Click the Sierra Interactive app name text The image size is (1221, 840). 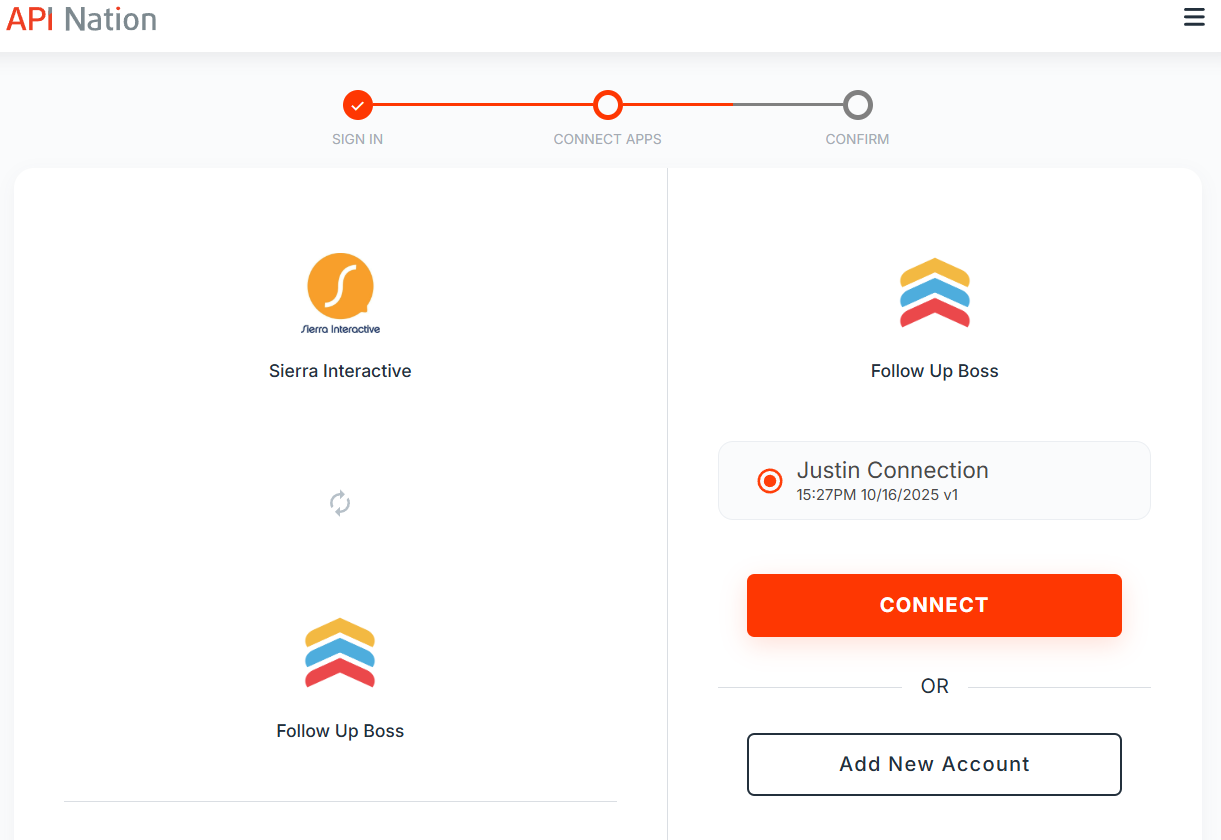pyautogui.click(x=340, y=371)
